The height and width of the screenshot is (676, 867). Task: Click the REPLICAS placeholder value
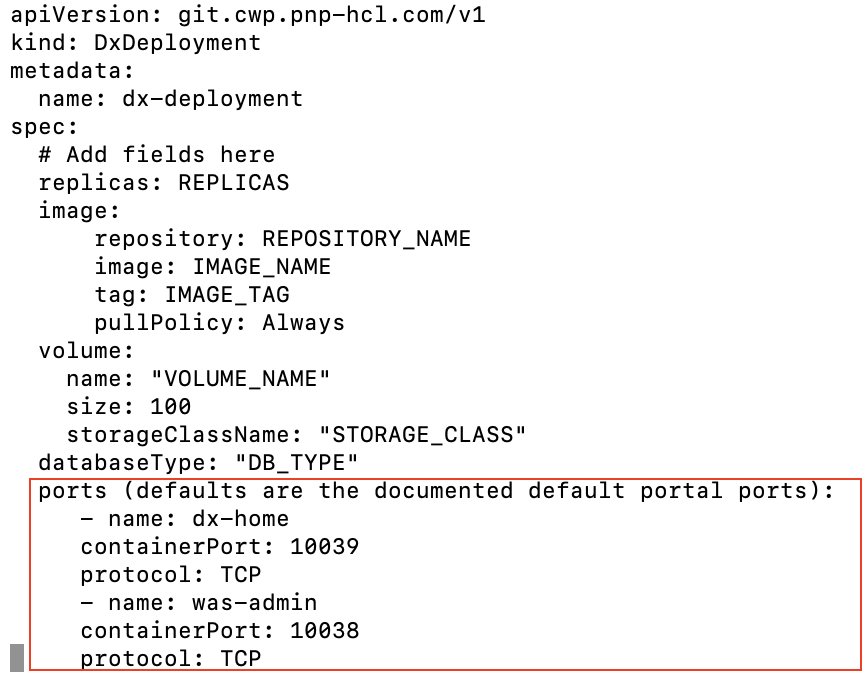[x=233, y=183]
